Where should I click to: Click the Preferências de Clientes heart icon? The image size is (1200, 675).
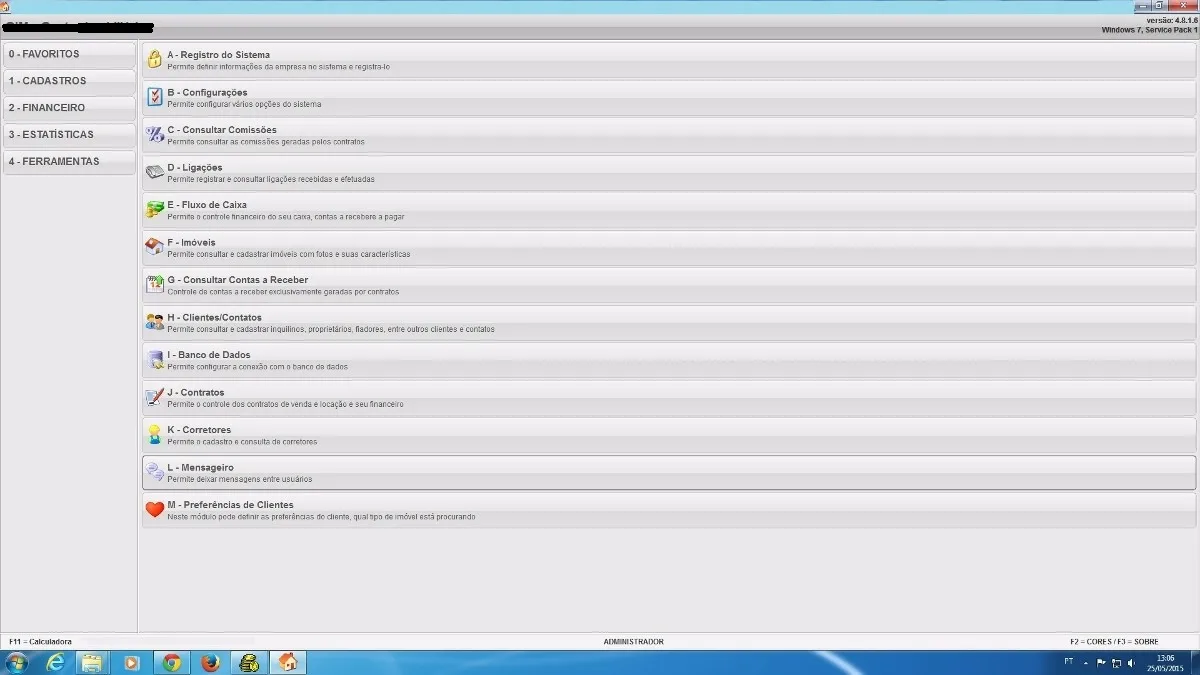[155, 509]
